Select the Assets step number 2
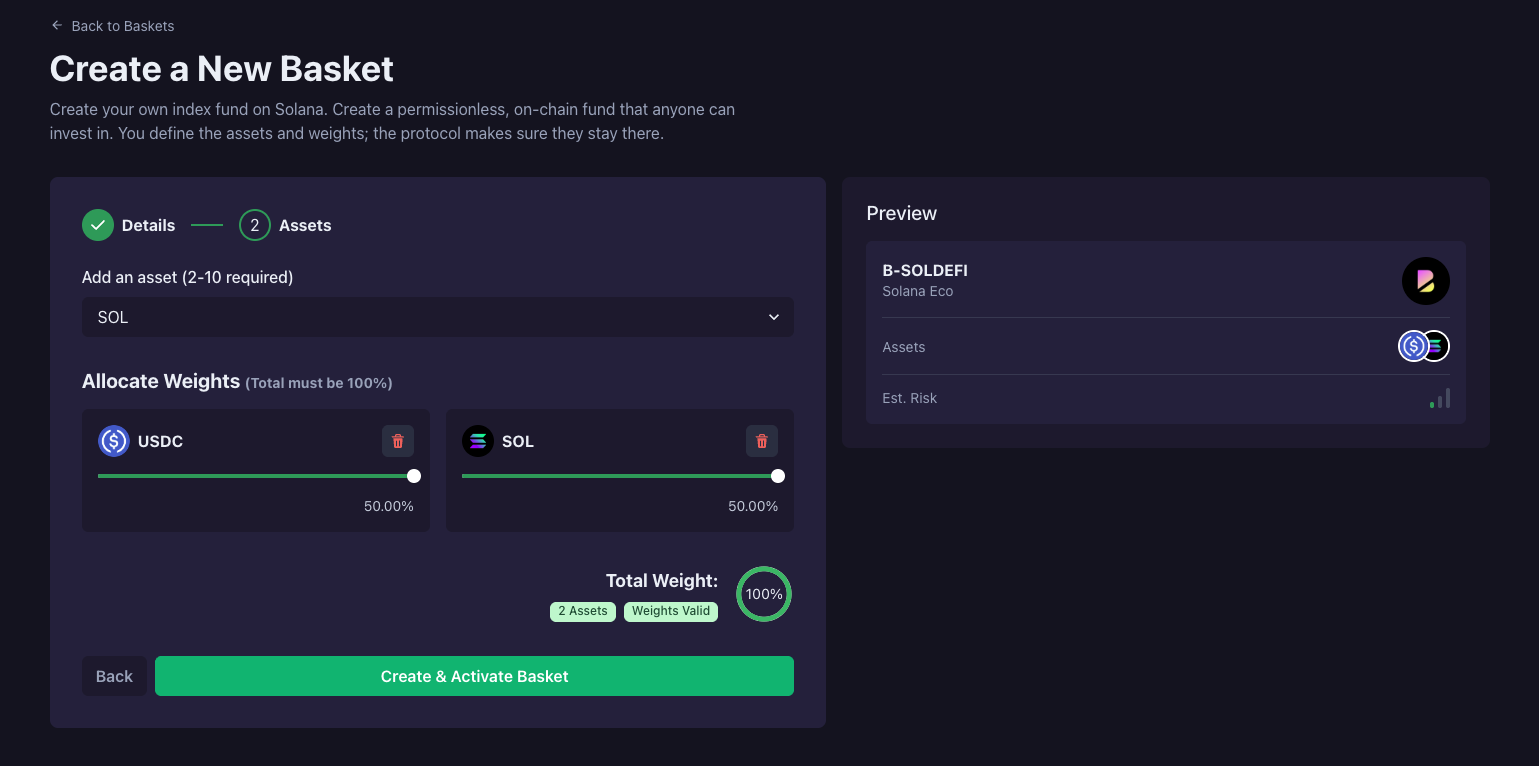The image size is (1539, 766). click(255, 226)
